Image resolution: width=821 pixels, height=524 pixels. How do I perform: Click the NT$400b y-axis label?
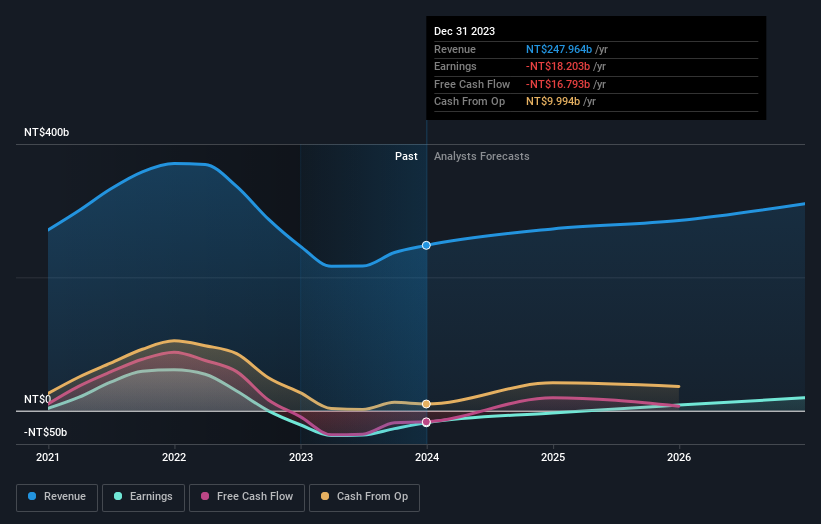pos(47,132)
